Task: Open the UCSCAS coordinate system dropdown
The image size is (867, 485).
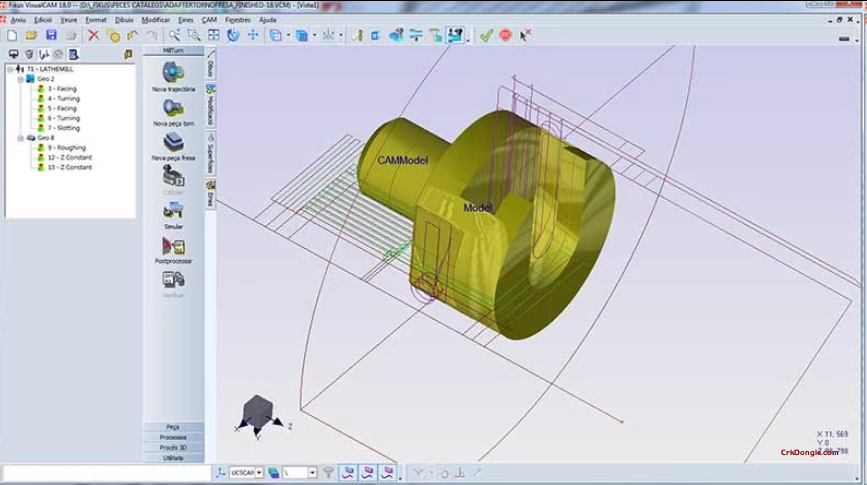Action: pos(259,472)
